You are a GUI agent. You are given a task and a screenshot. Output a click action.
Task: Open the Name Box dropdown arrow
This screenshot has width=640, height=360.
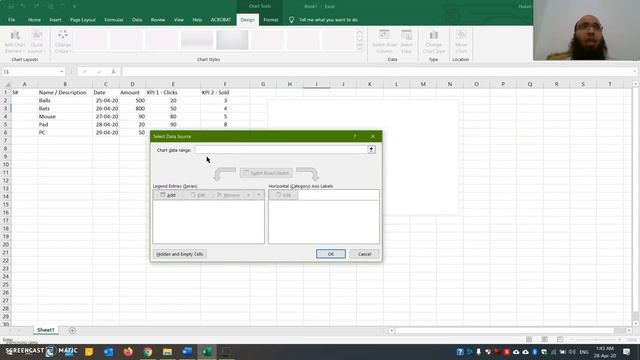click(x=62, y=72)
